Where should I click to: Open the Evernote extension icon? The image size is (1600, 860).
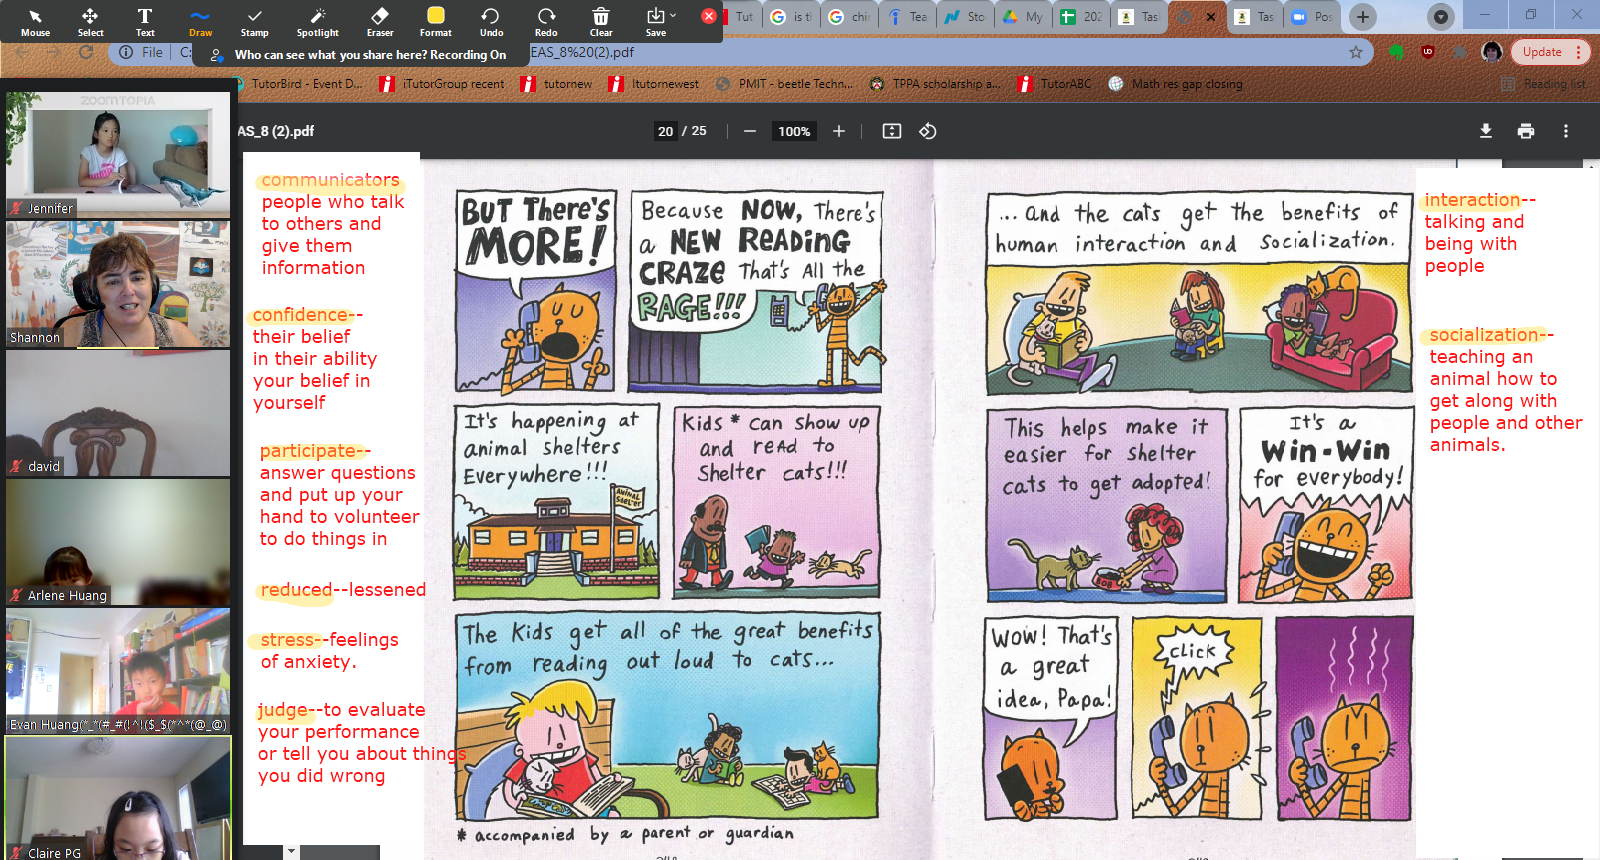1396,52
